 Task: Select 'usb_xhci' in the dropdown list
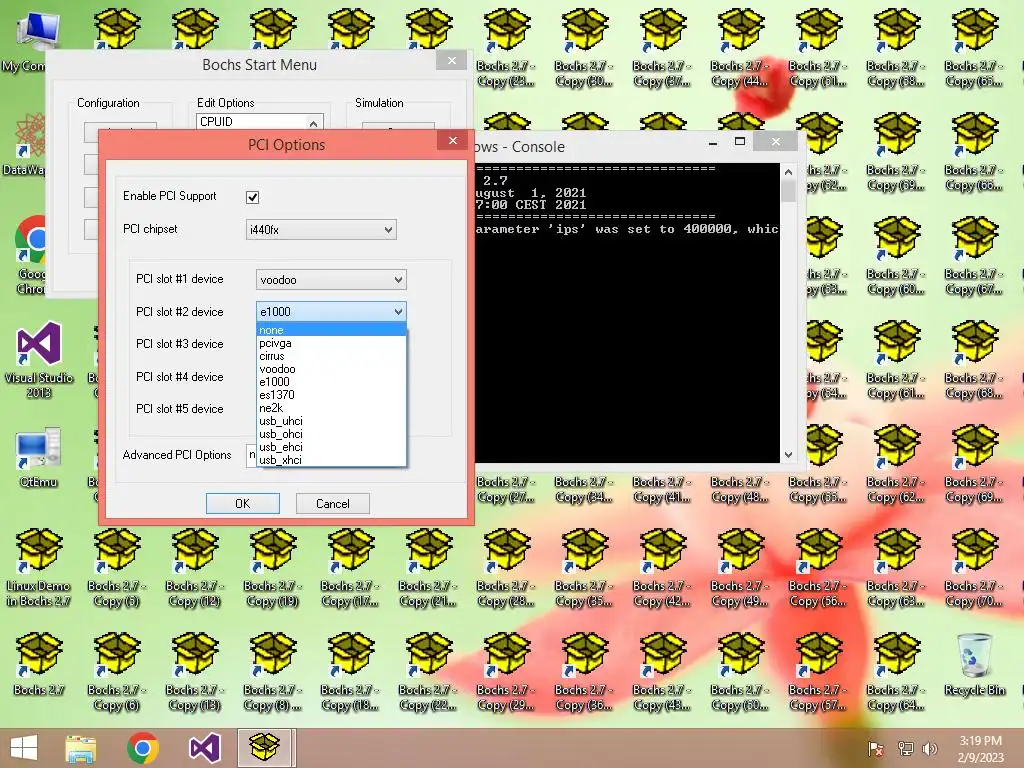[331, 460]
